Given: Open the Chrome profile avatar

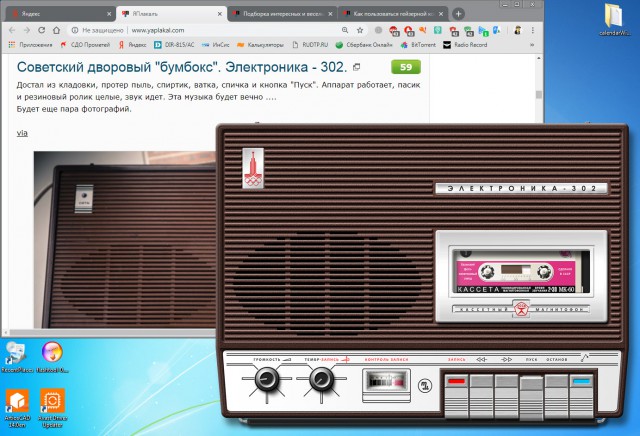Looking at the screenshot, I should pyautogui.click(x=518, y=30).
